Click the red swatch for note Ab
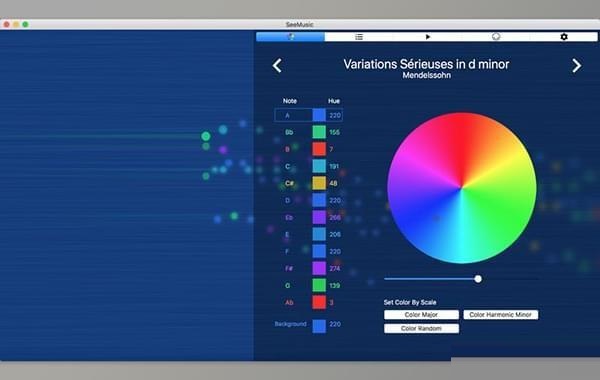 (x=319, y=303)
